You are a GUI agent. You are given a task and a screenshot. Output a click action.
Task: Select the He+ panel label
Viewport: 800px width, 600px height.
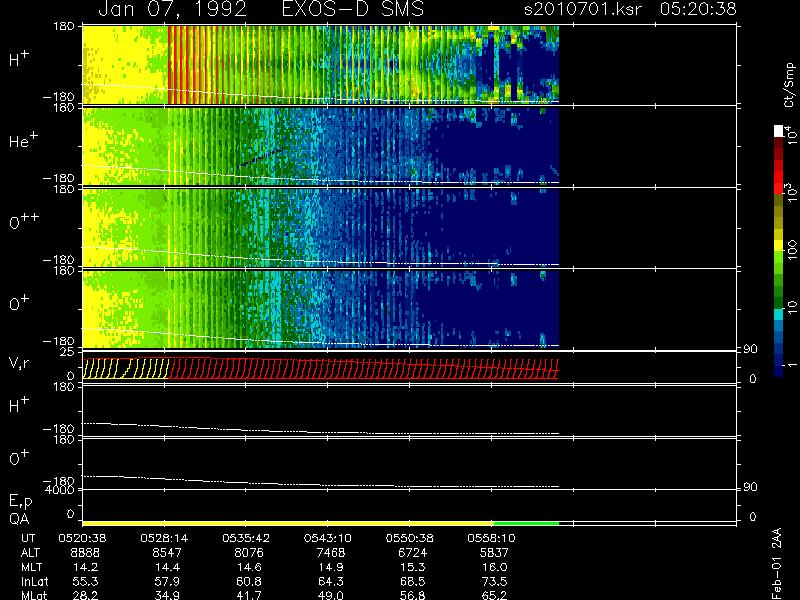(x=23, y=139)
